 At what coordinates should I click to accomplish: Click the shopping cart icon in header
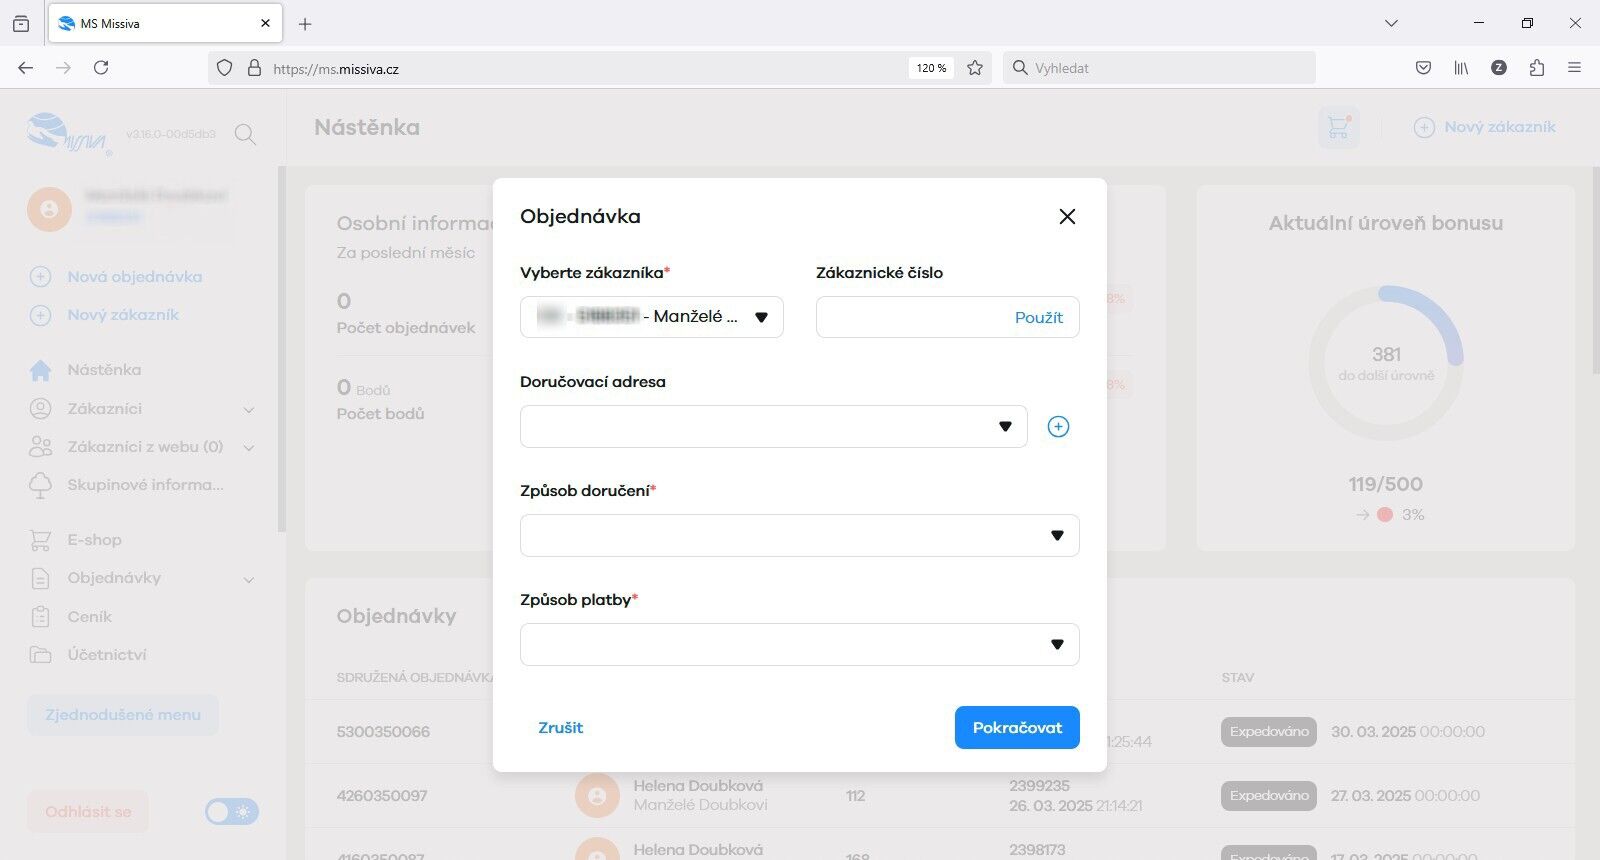point(1338,128)
